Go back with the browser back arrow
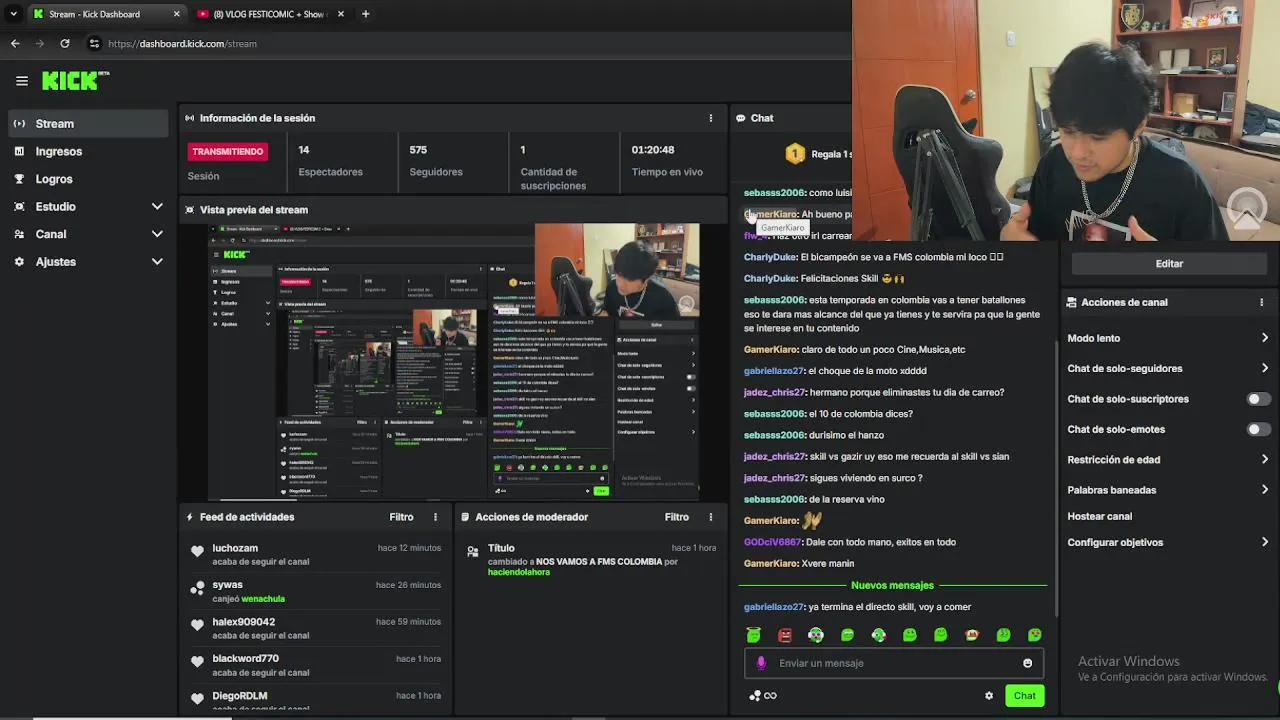Screen dimensions: 1280x720 coord(15,43)
